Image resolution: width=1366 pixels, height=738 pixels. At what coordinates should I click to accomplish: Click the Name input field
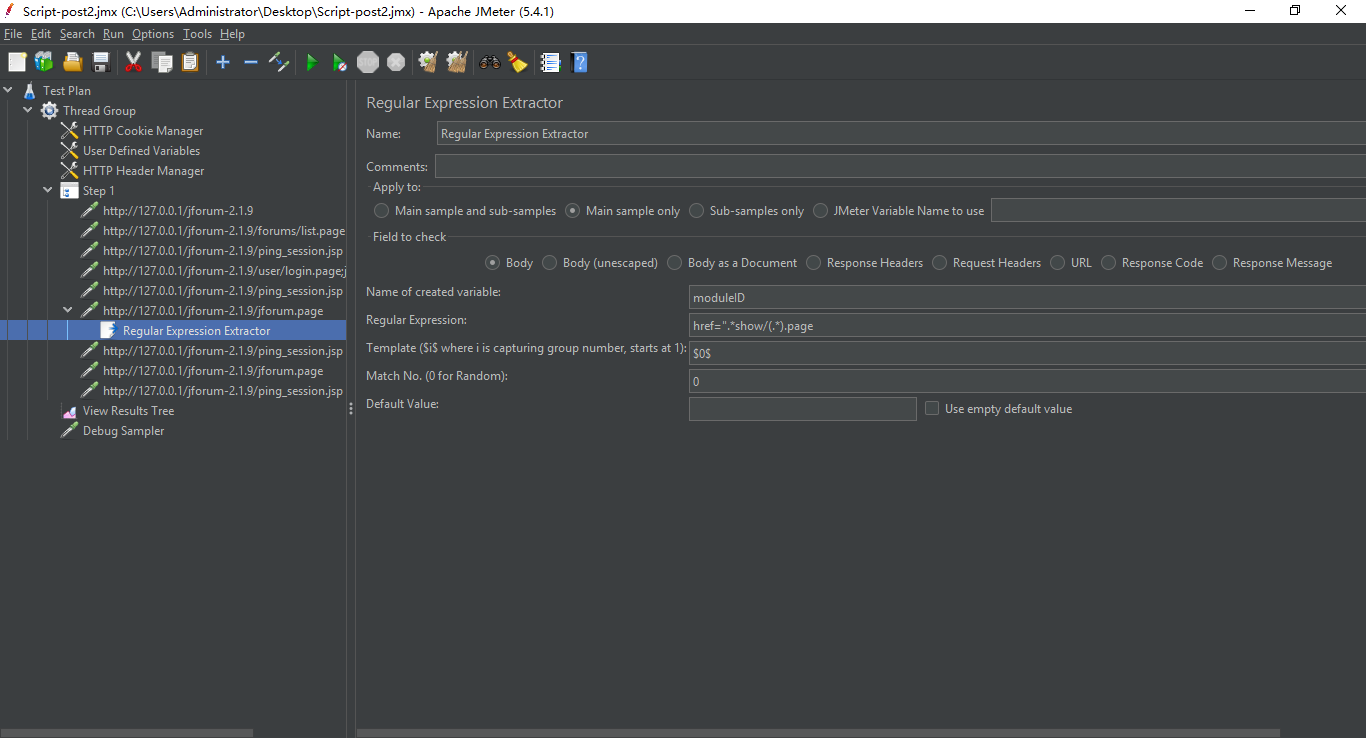click(901, 133)
